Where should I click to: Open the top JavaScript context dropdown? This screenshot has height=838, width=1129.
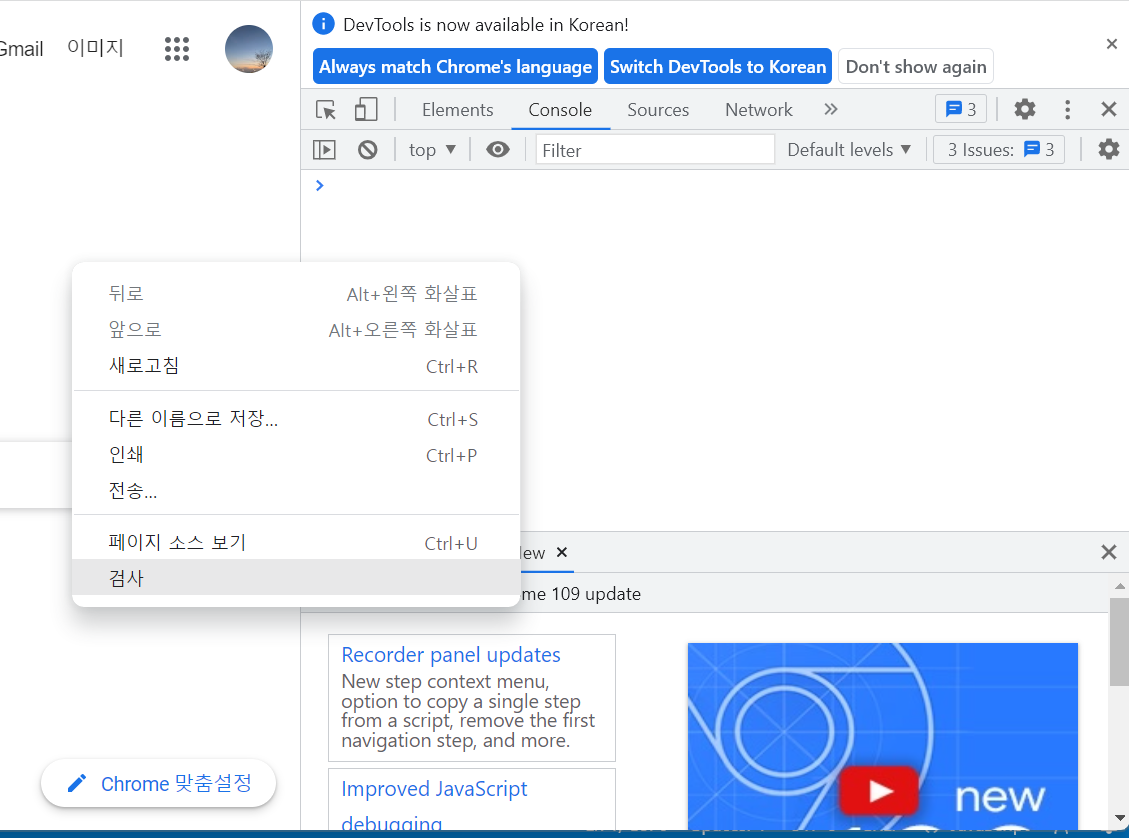tap(432, 150)
